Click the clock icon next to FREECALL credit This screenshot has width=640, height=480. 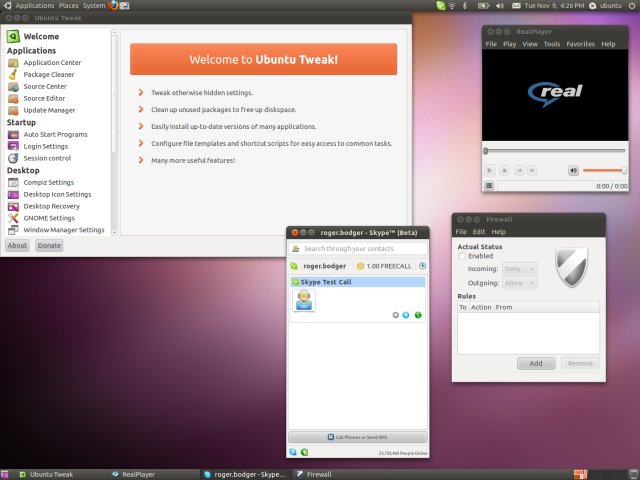[422, 266]
